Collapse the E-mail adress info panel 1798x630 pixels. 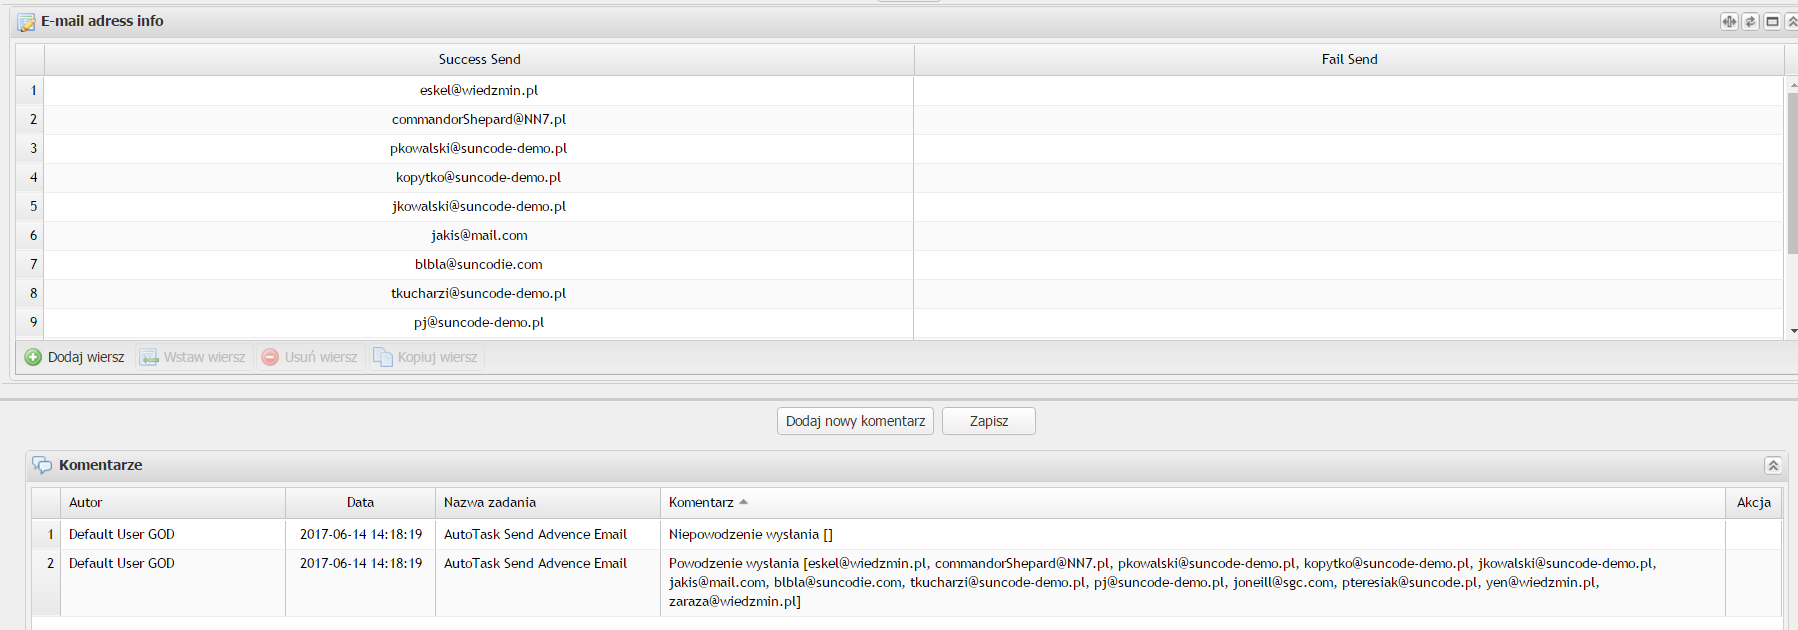click(x=1792, y=21)
